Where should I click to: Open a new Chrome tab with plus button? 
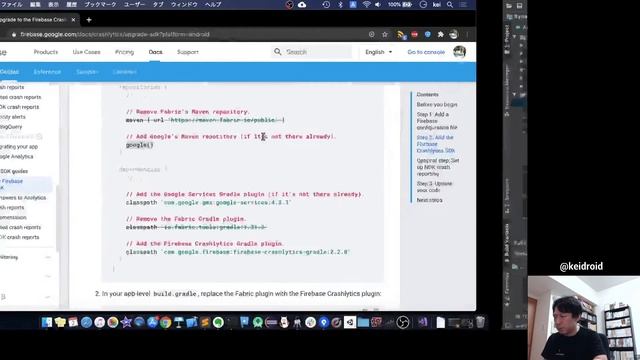point(89,20)
